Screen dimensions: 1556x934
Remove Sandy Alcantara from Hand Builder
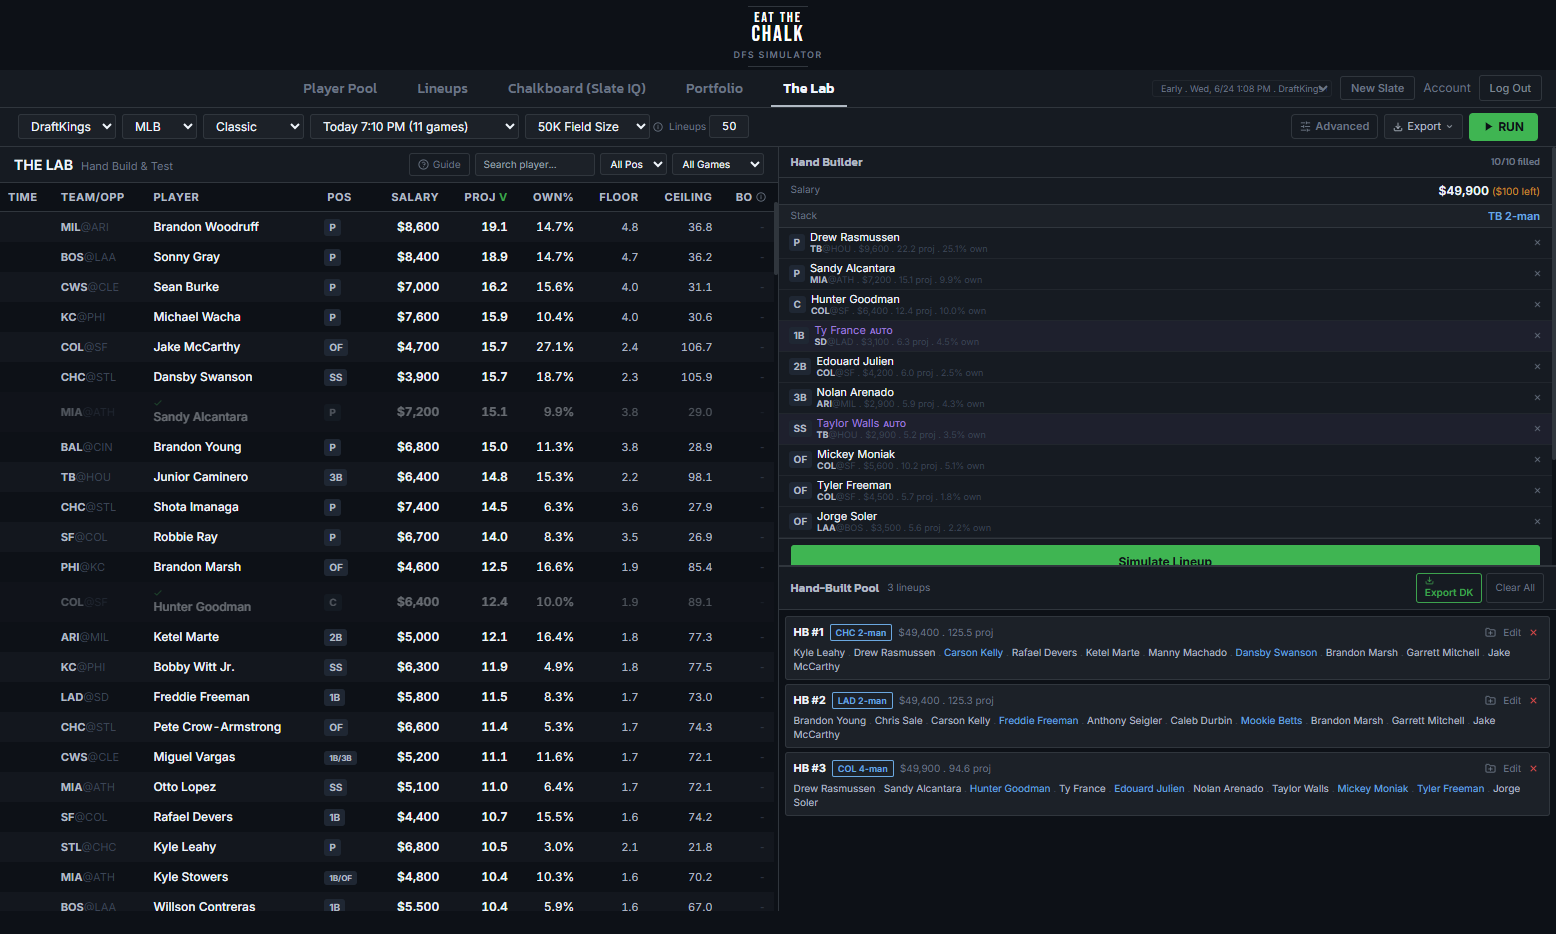pos(1537,274)
